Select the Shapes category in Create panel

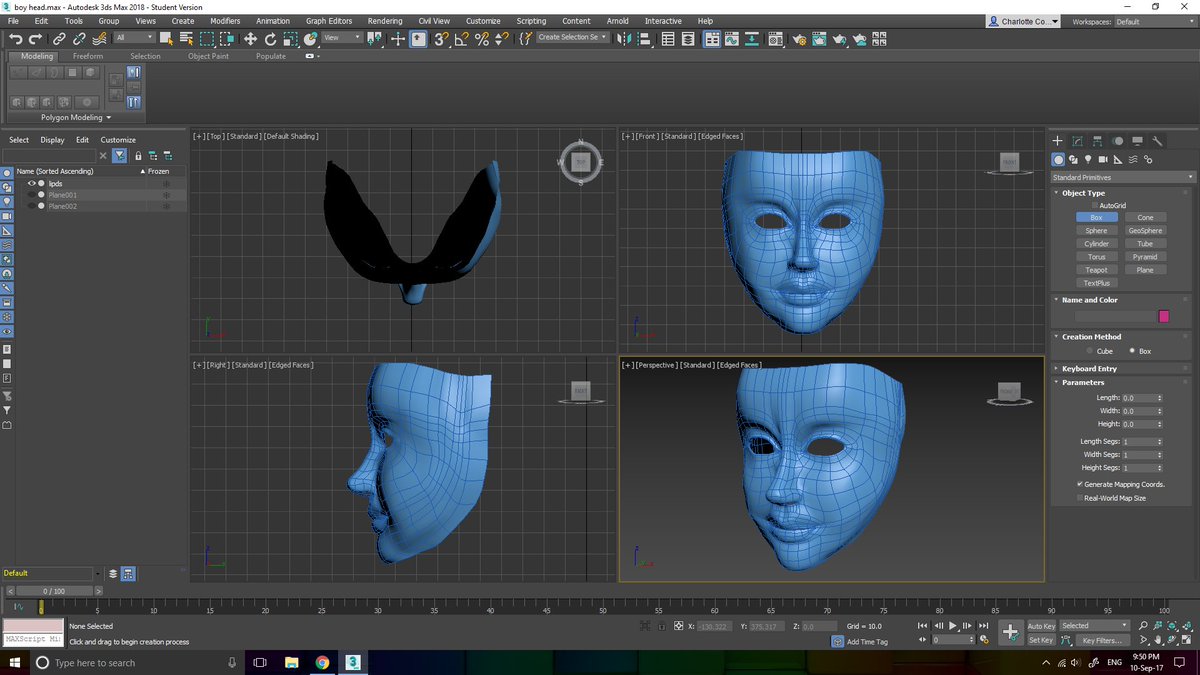[1074, 159]
